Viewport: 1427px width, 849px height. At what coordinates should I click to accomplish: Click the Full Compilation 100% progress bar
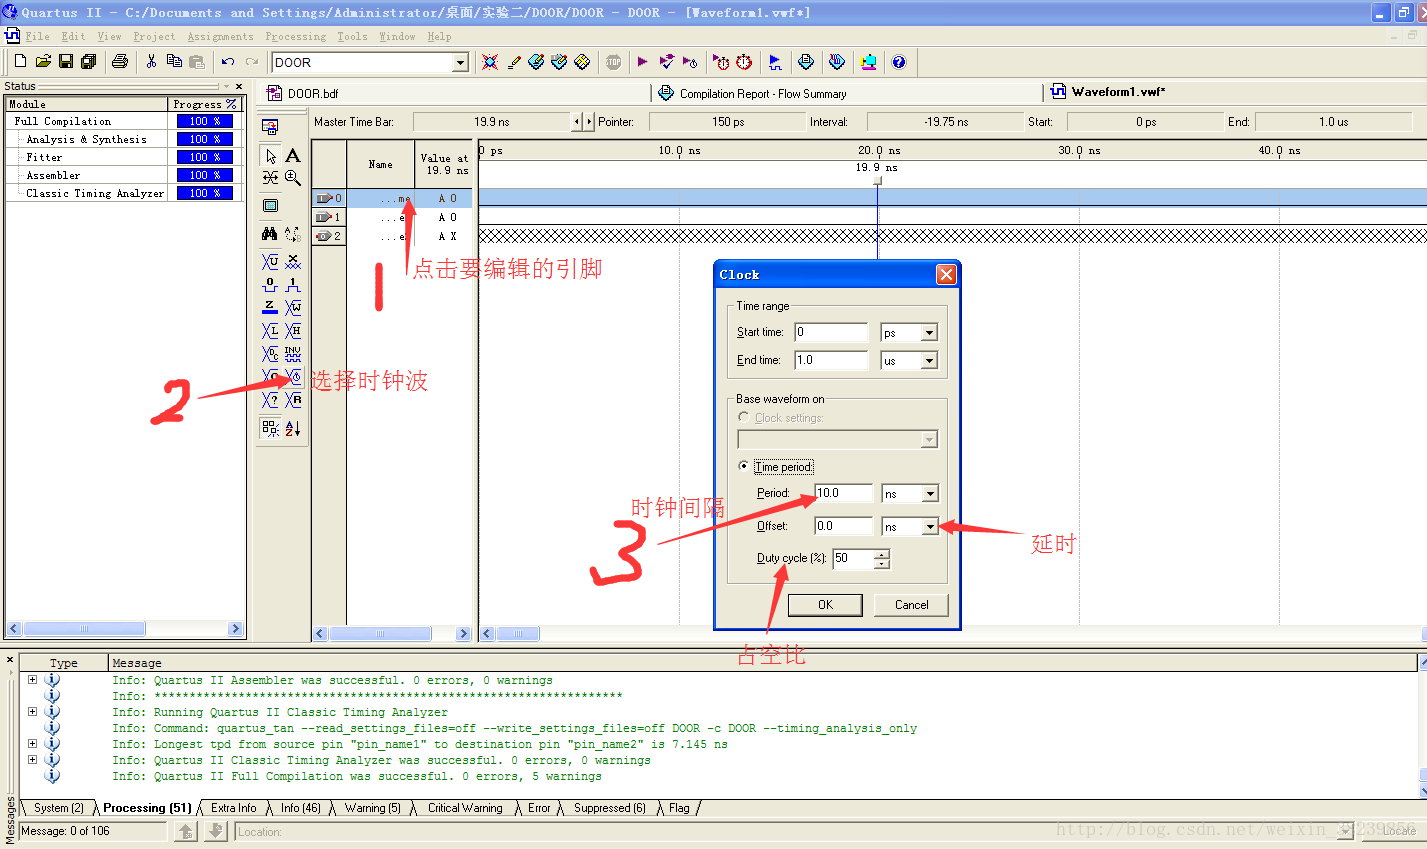[205, 121]
